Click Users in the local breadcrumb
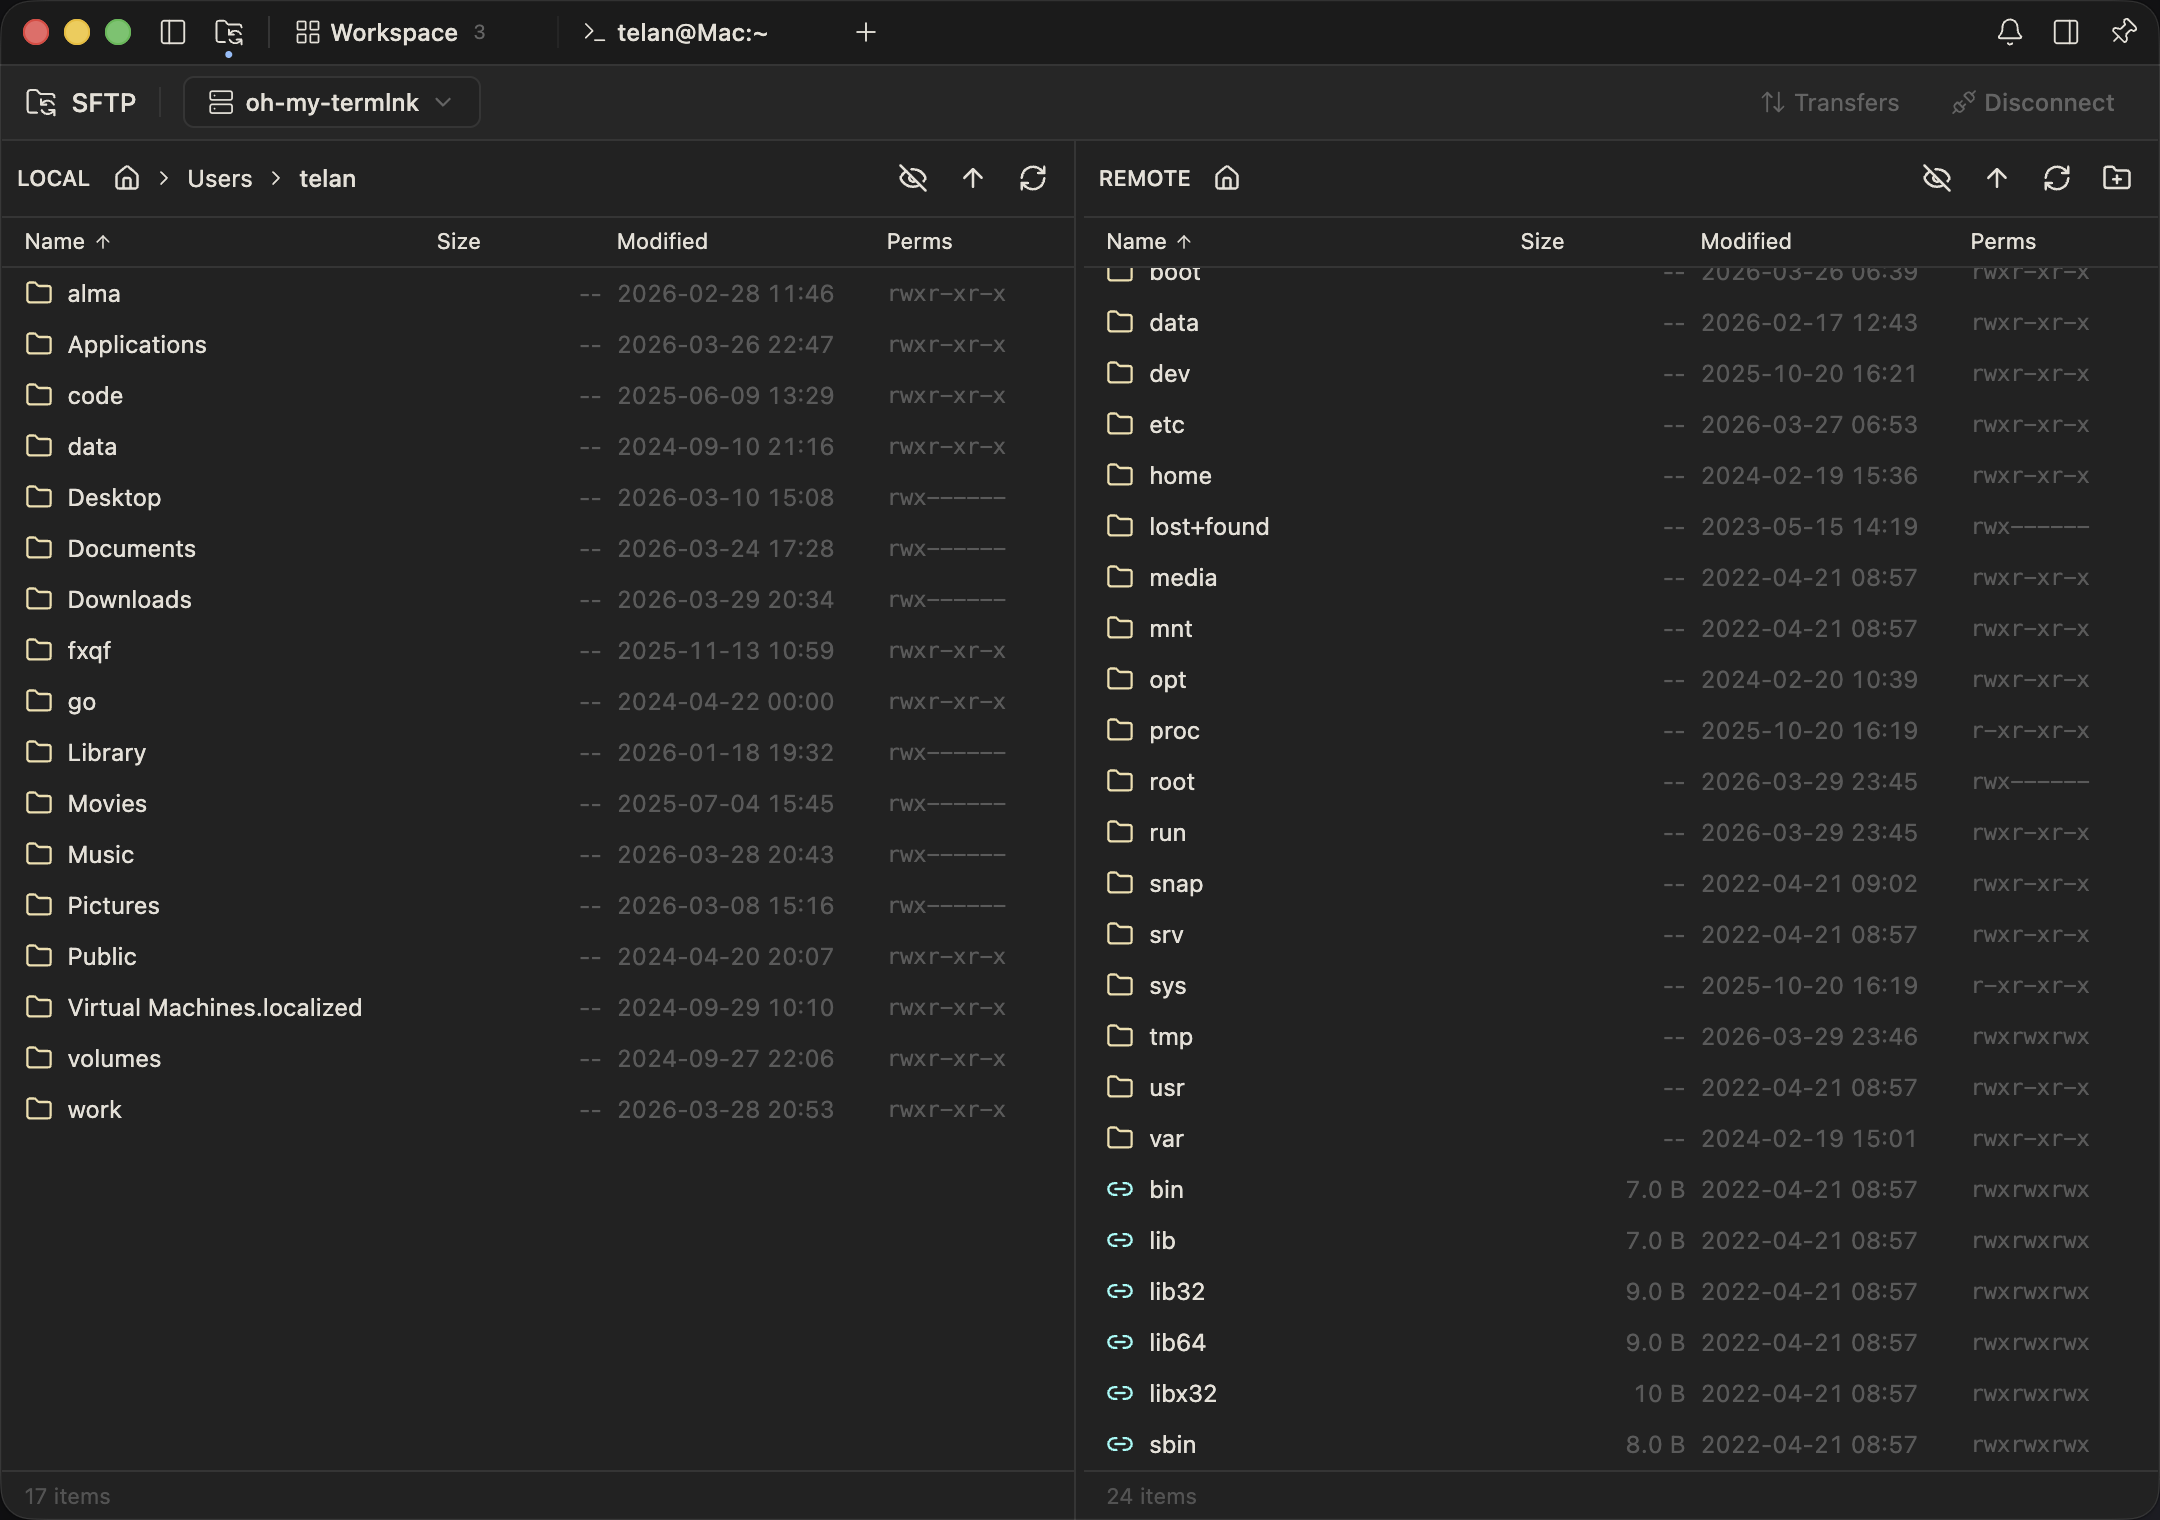 [x=220, y=178]
